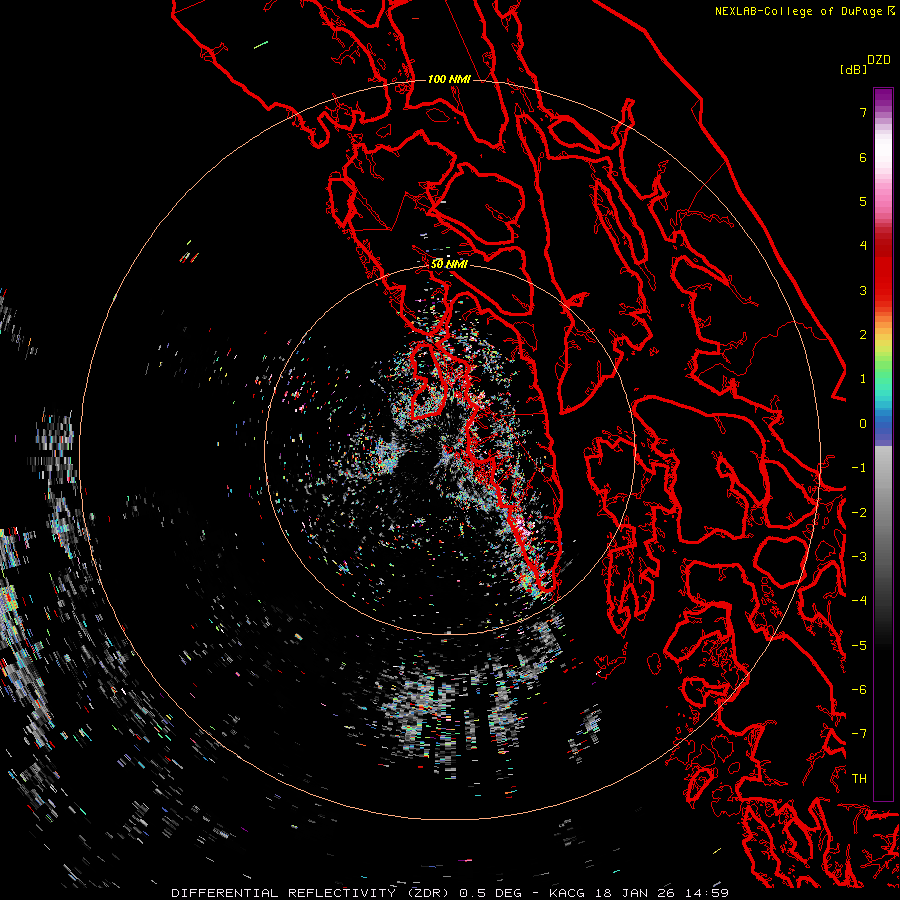Click the 4 value on color scale
900x900 pixels.
tap(863, 246)
